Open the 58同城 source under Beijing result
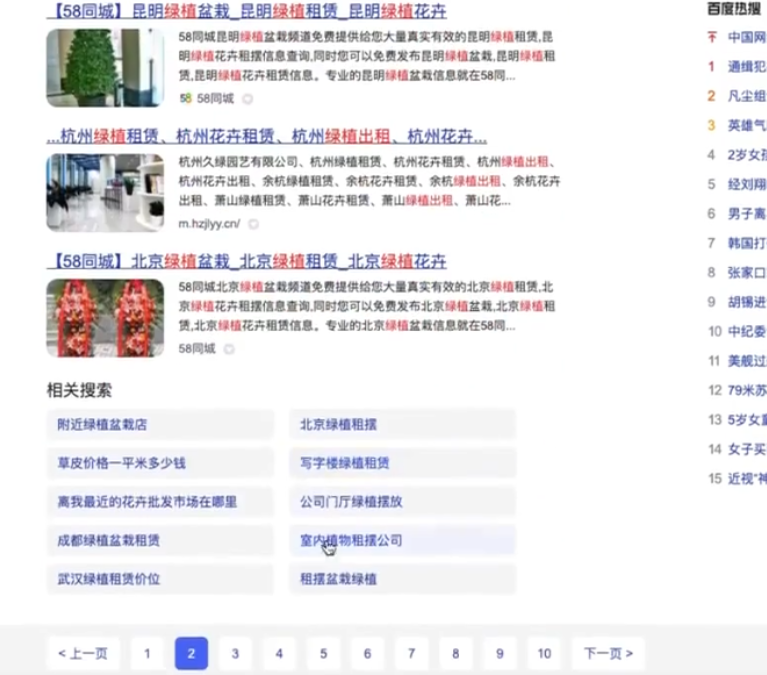Viewport: 767px width, 675px height. tap(197, 349)
